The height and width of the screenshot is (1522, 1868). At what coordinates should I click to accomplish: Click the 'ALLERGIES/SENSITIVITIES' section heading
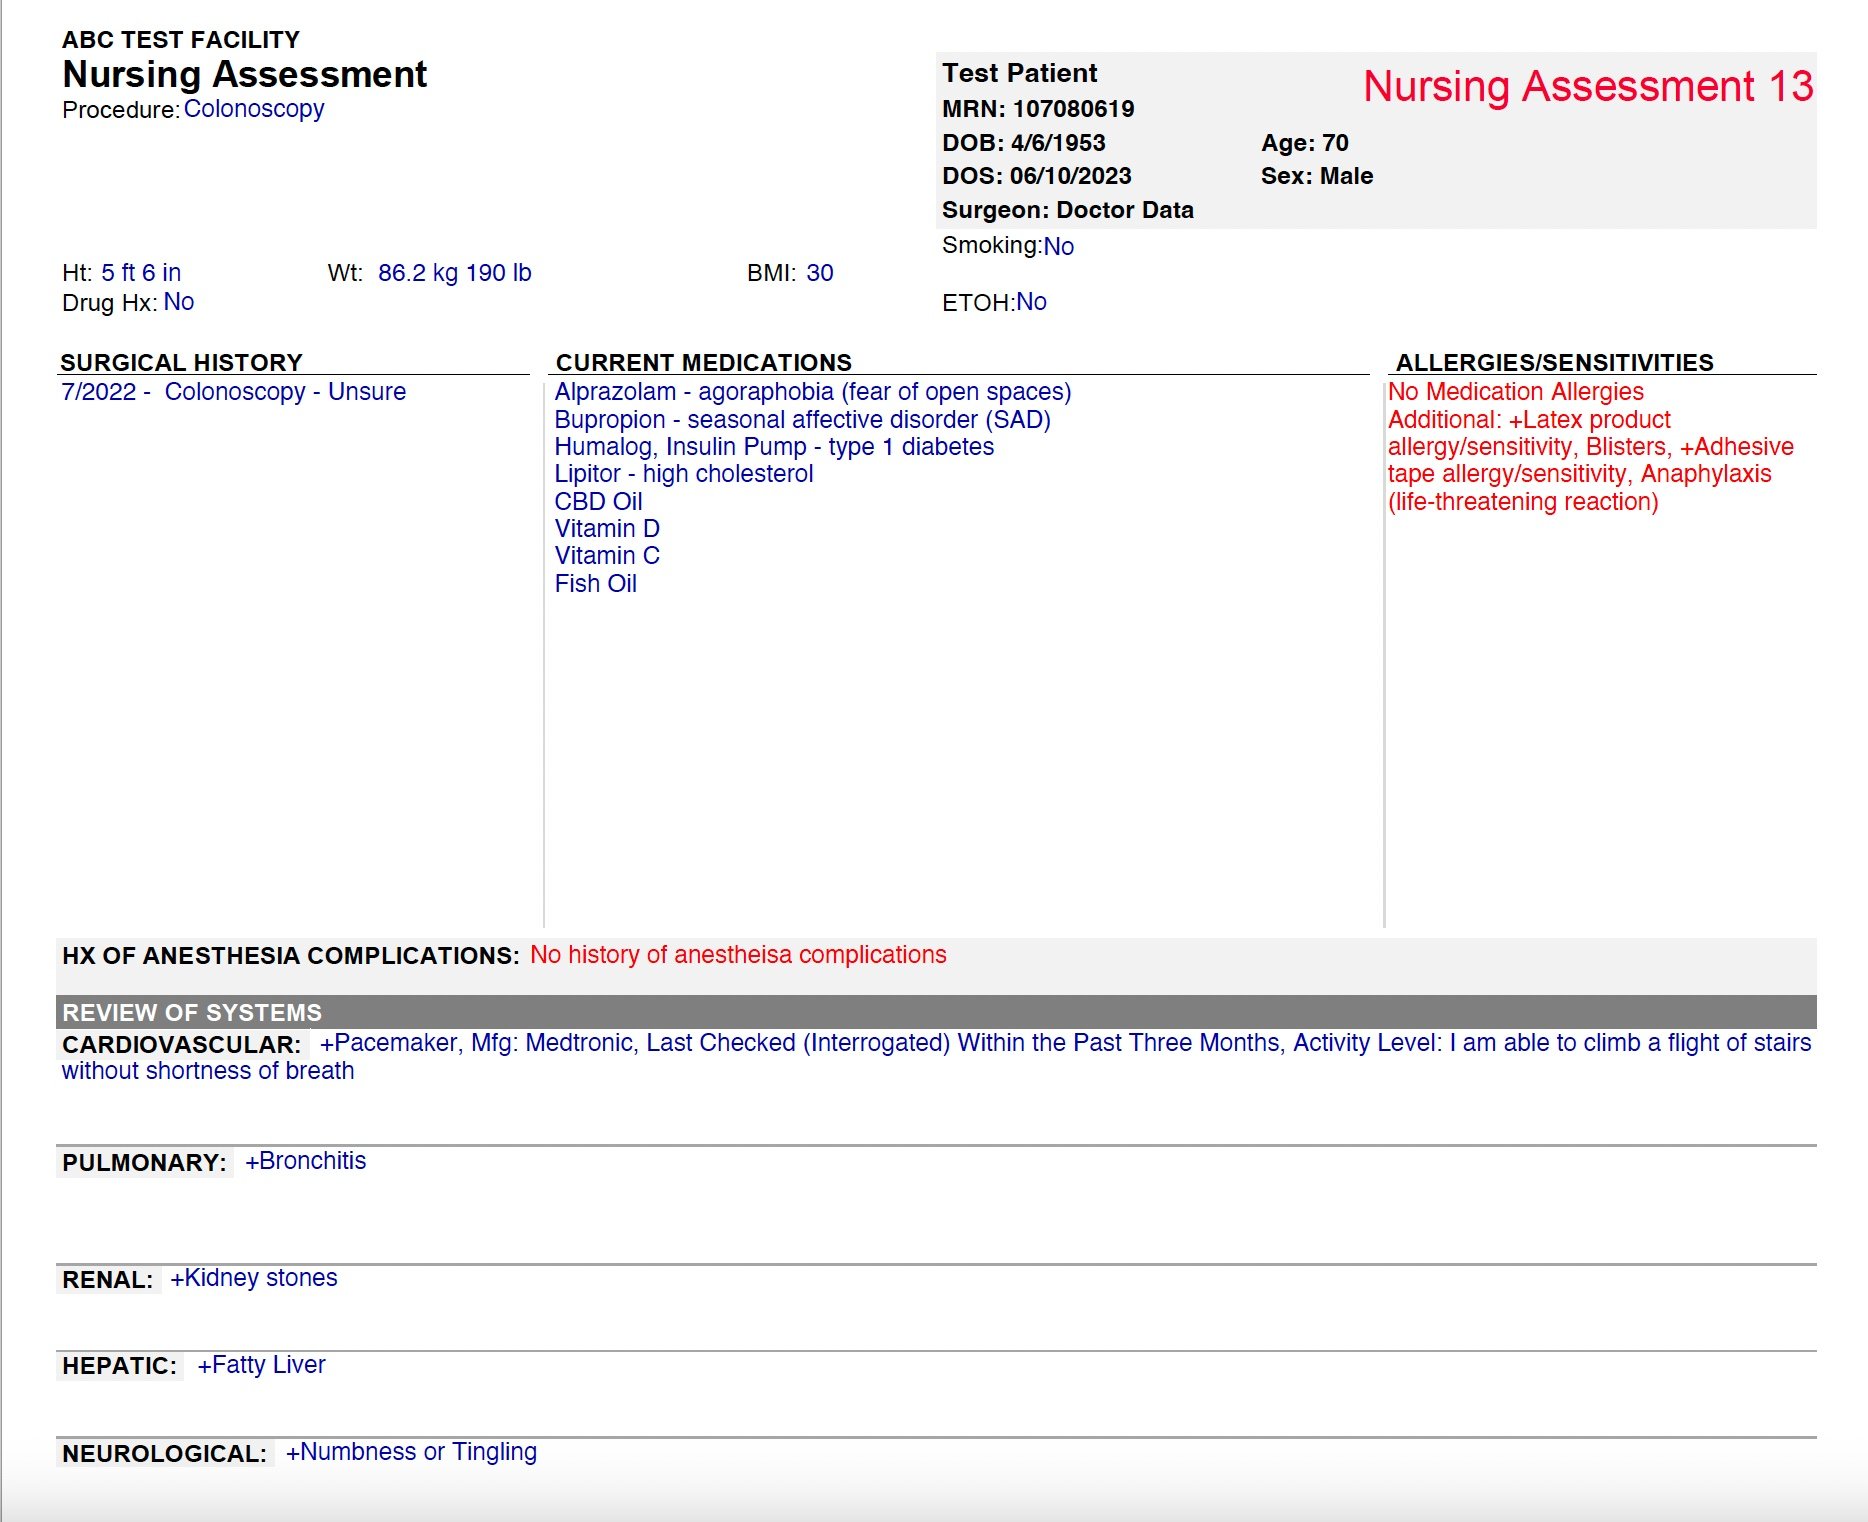1554,362
